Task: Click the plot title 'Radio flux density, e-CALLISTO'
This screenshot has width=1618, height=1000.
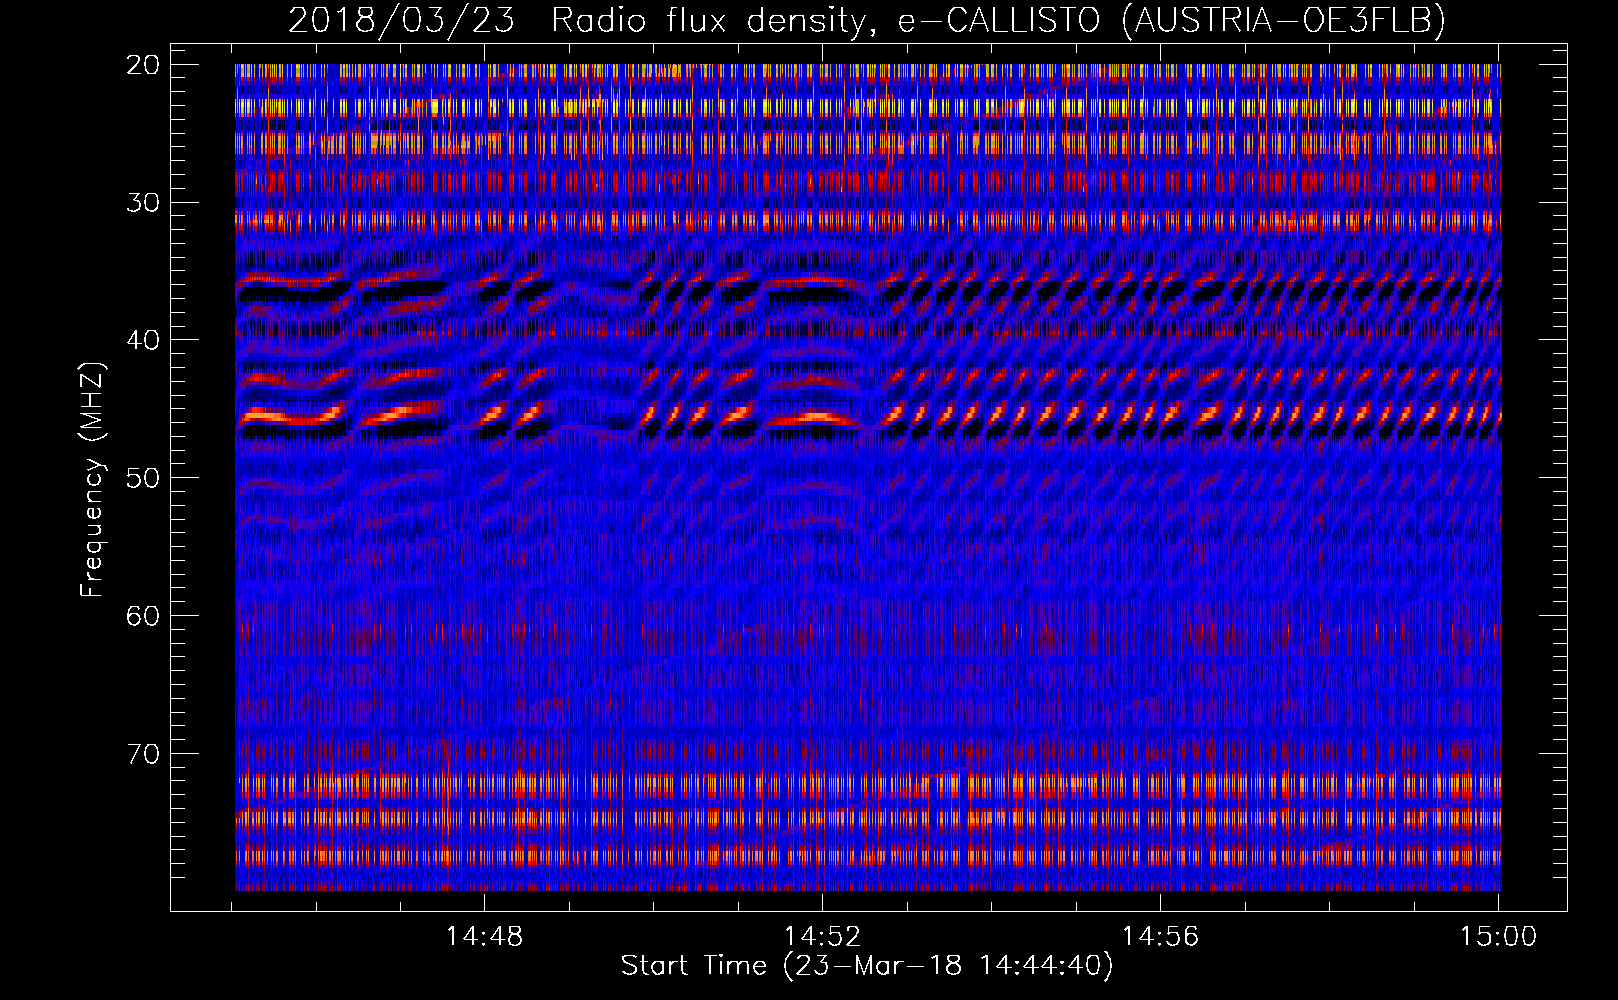Action: 825,20
